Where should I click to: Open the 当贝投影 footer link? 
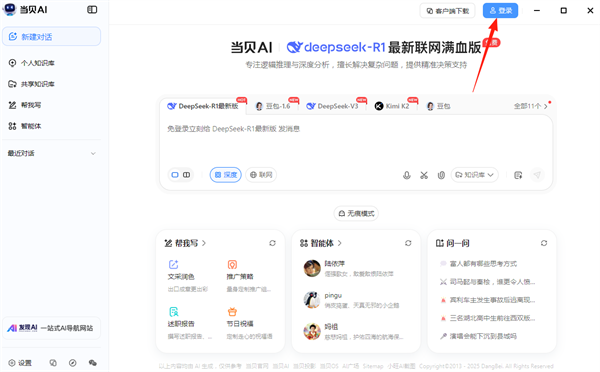pyautogui.click(x=305, y=366)
